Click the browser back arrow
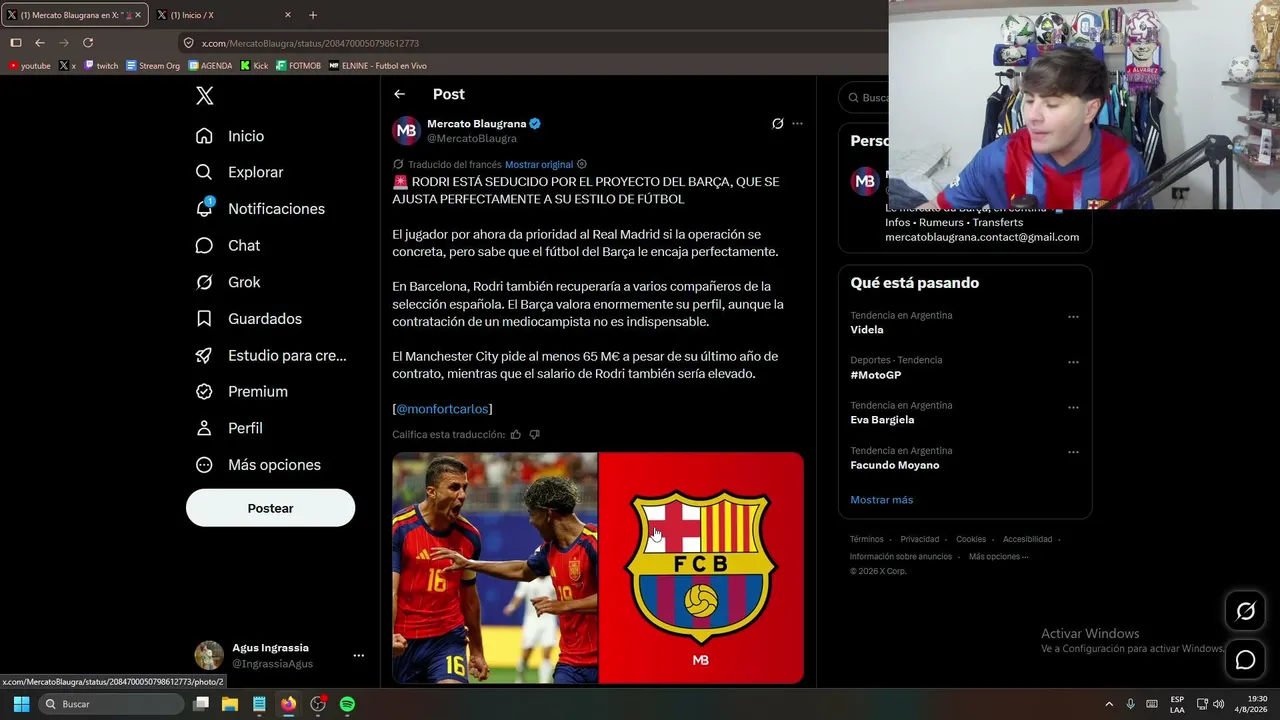 click(x=40, y=43)
